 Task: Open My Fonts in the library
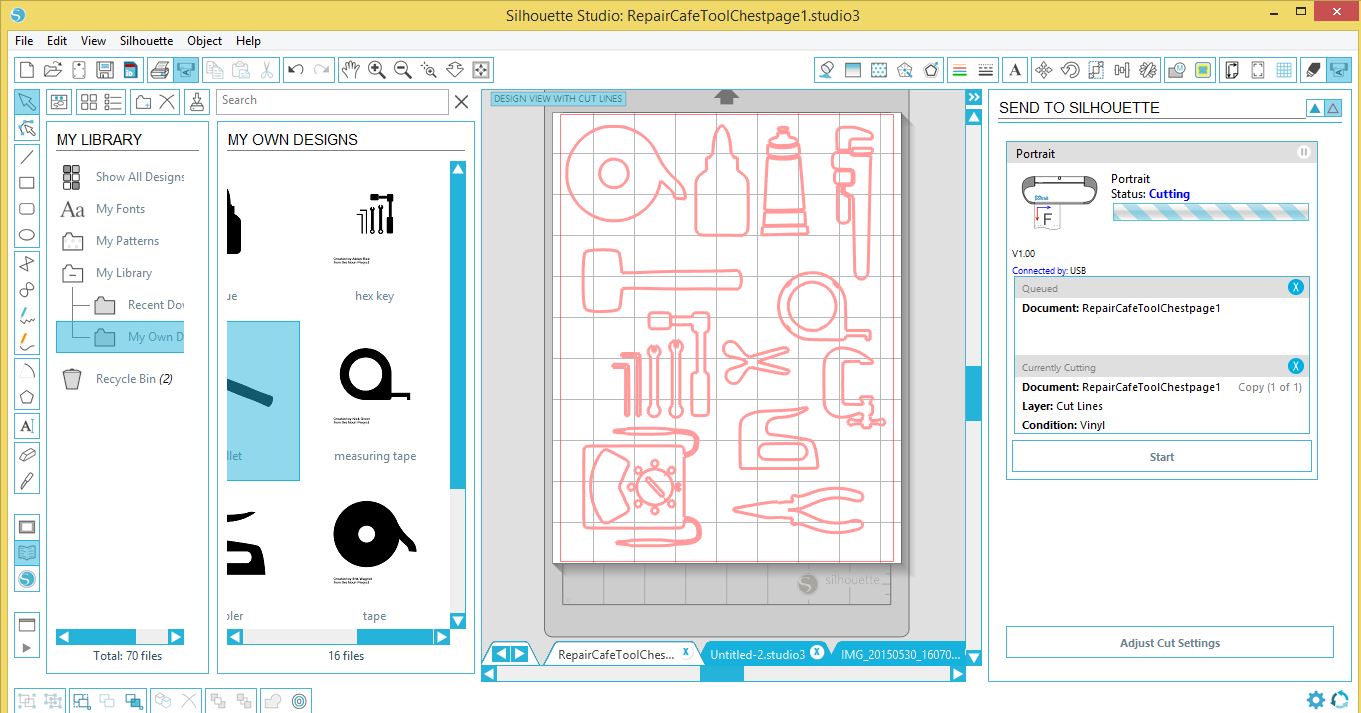pos(103,209)
